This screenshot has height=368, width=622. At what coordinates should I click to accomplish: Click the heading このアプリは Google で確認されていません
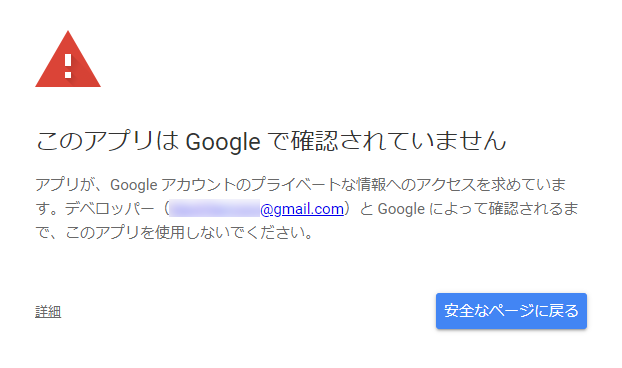pos(271,141)
